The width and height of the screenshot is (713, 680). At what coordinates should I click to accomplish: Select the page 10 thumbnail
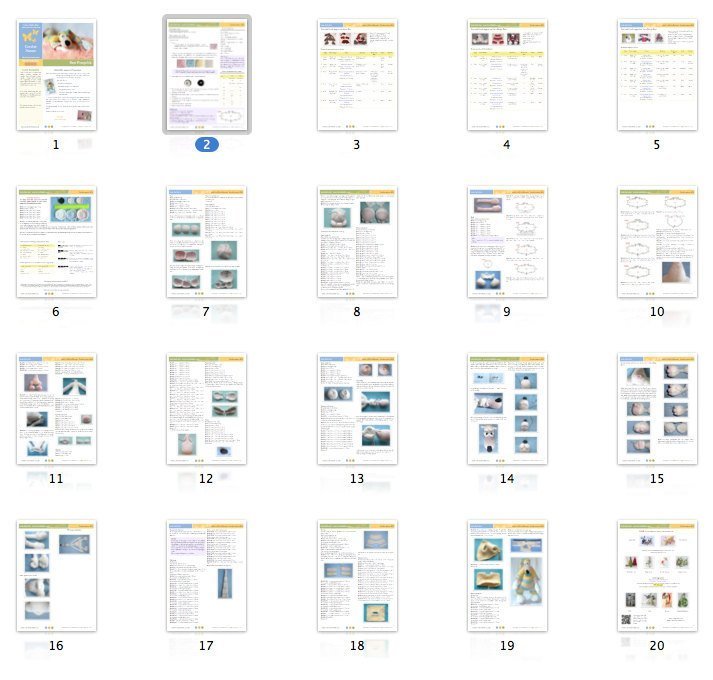tap(657, 242)
